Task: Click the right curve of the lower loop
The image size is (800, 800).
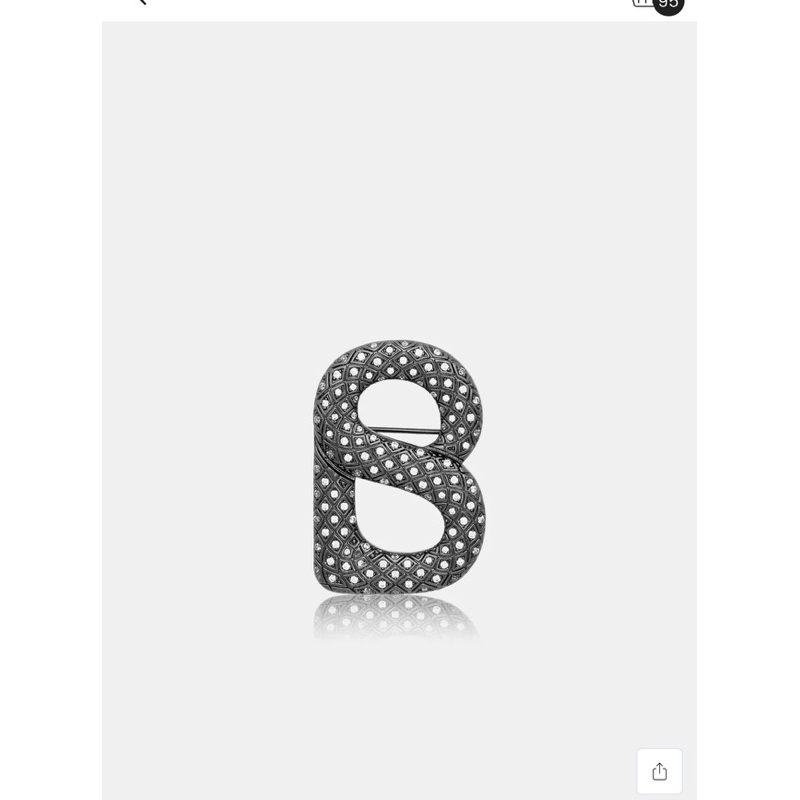Action: point(467,520)
